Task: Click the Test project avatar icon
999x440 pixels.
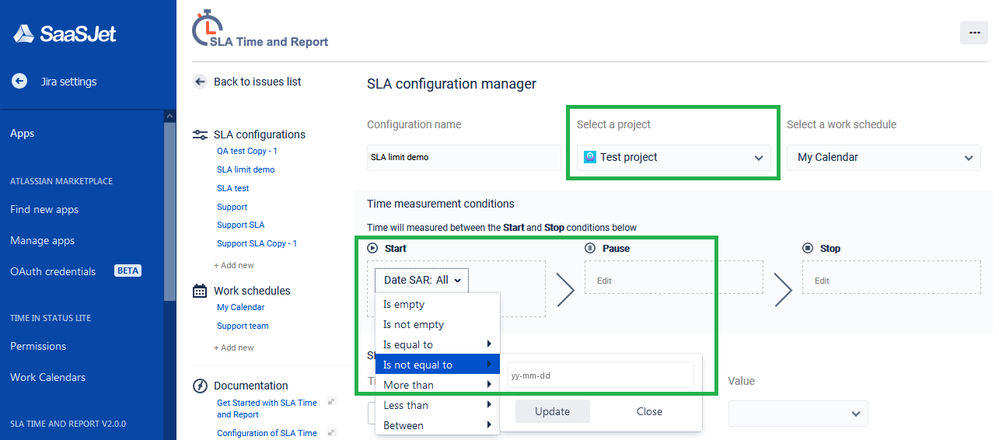Action: (590, 157)
